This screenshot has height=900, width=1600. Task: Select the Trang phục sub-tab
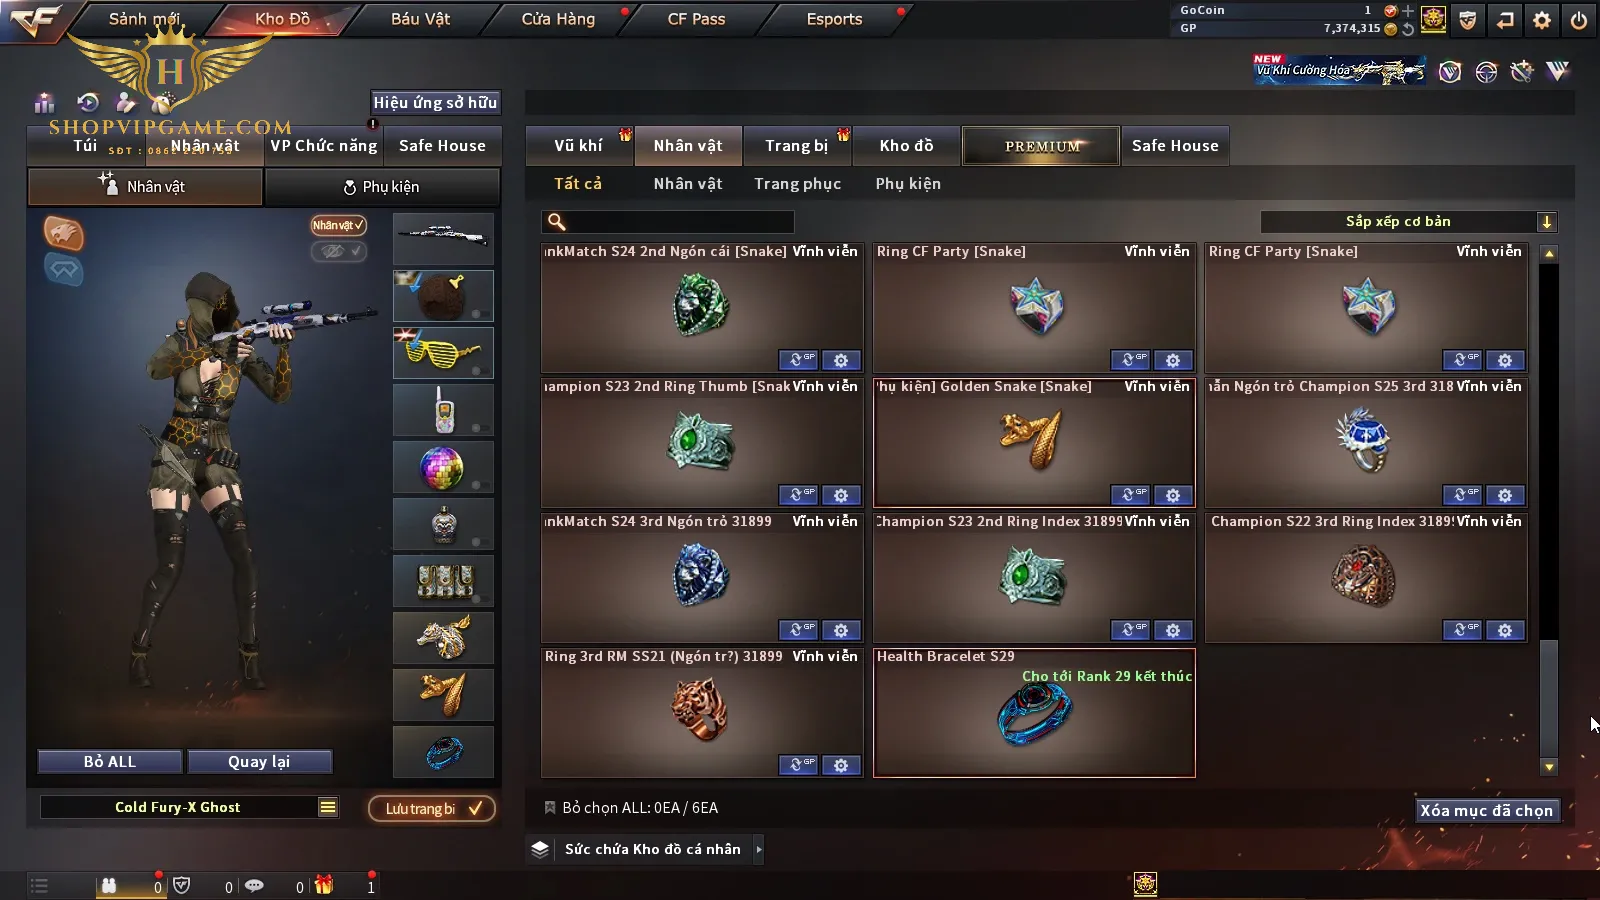tap(797, 184)
